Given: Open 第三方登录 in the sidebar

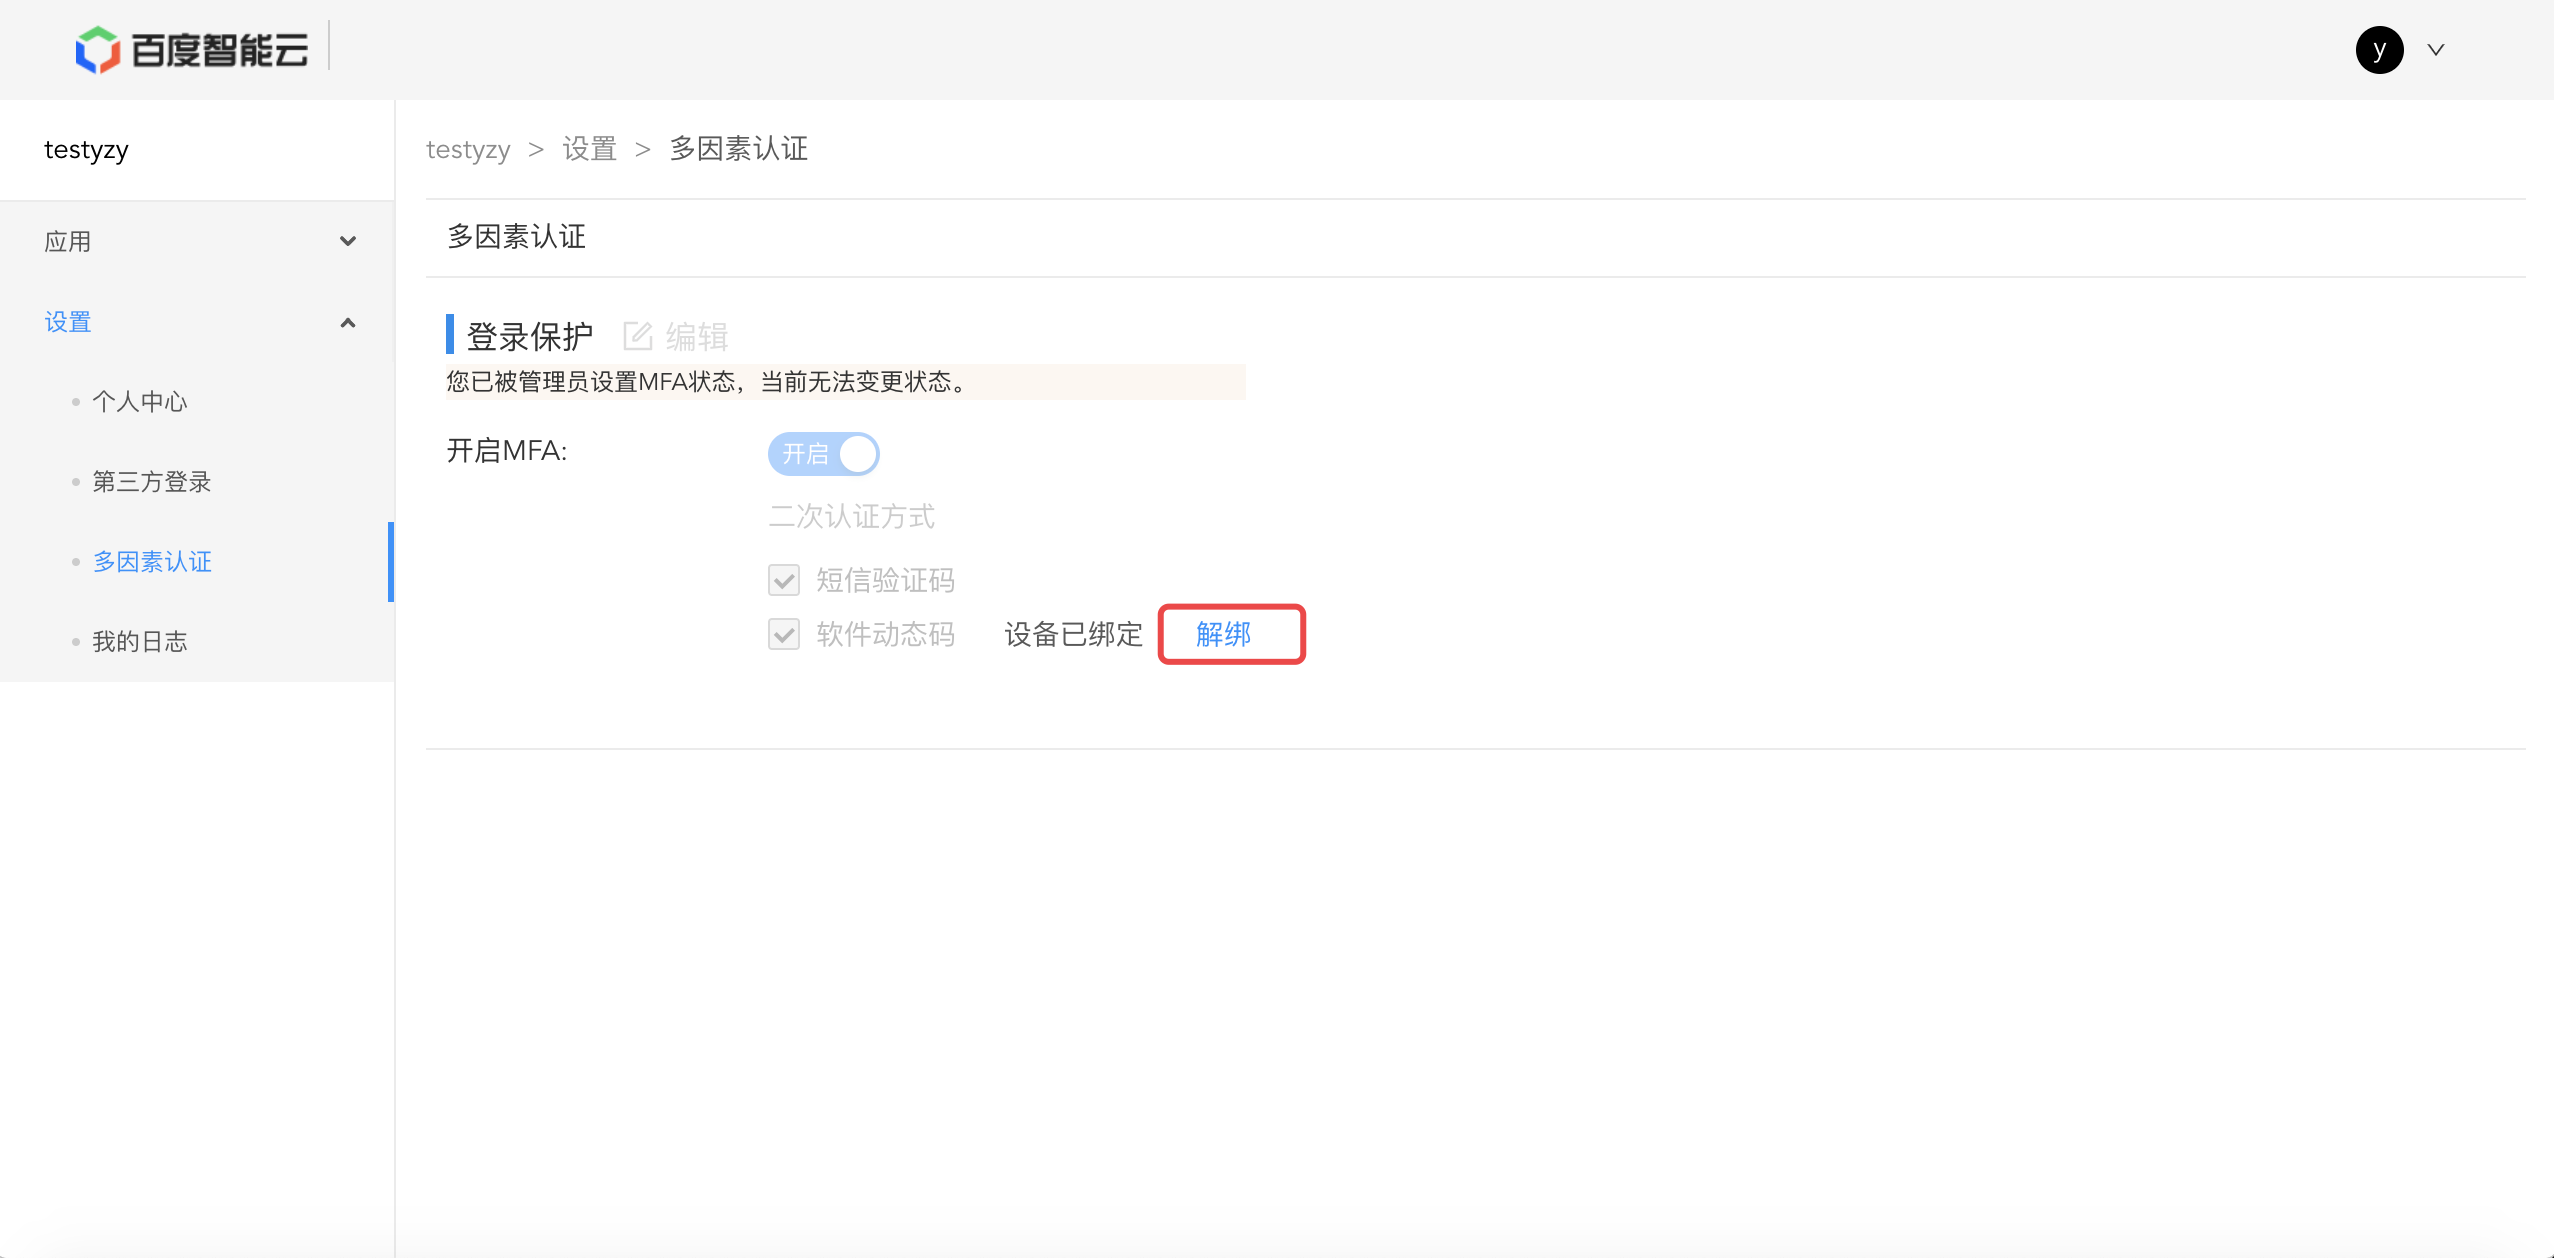Looking at the screenshot, I should 152,482.
